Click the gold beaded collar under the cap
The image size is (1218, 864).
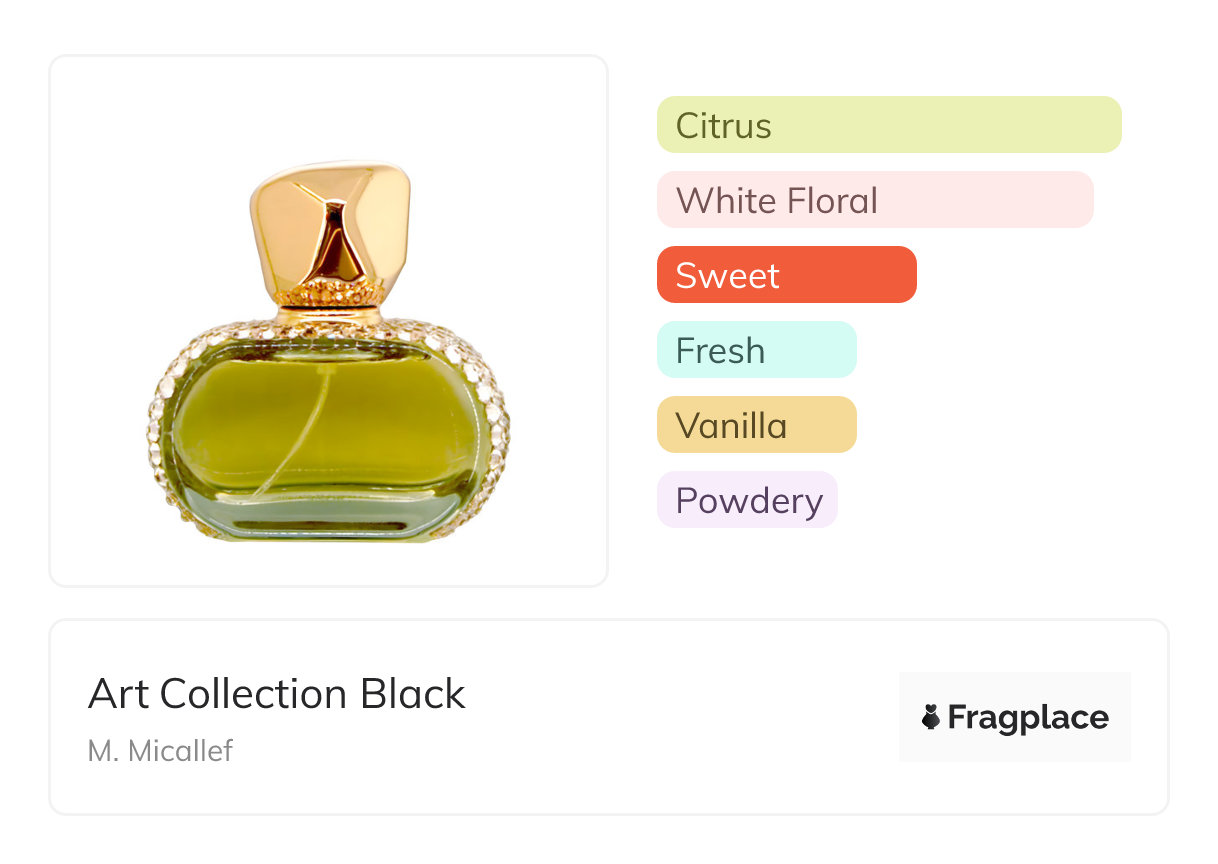click(x=329, y=294)
